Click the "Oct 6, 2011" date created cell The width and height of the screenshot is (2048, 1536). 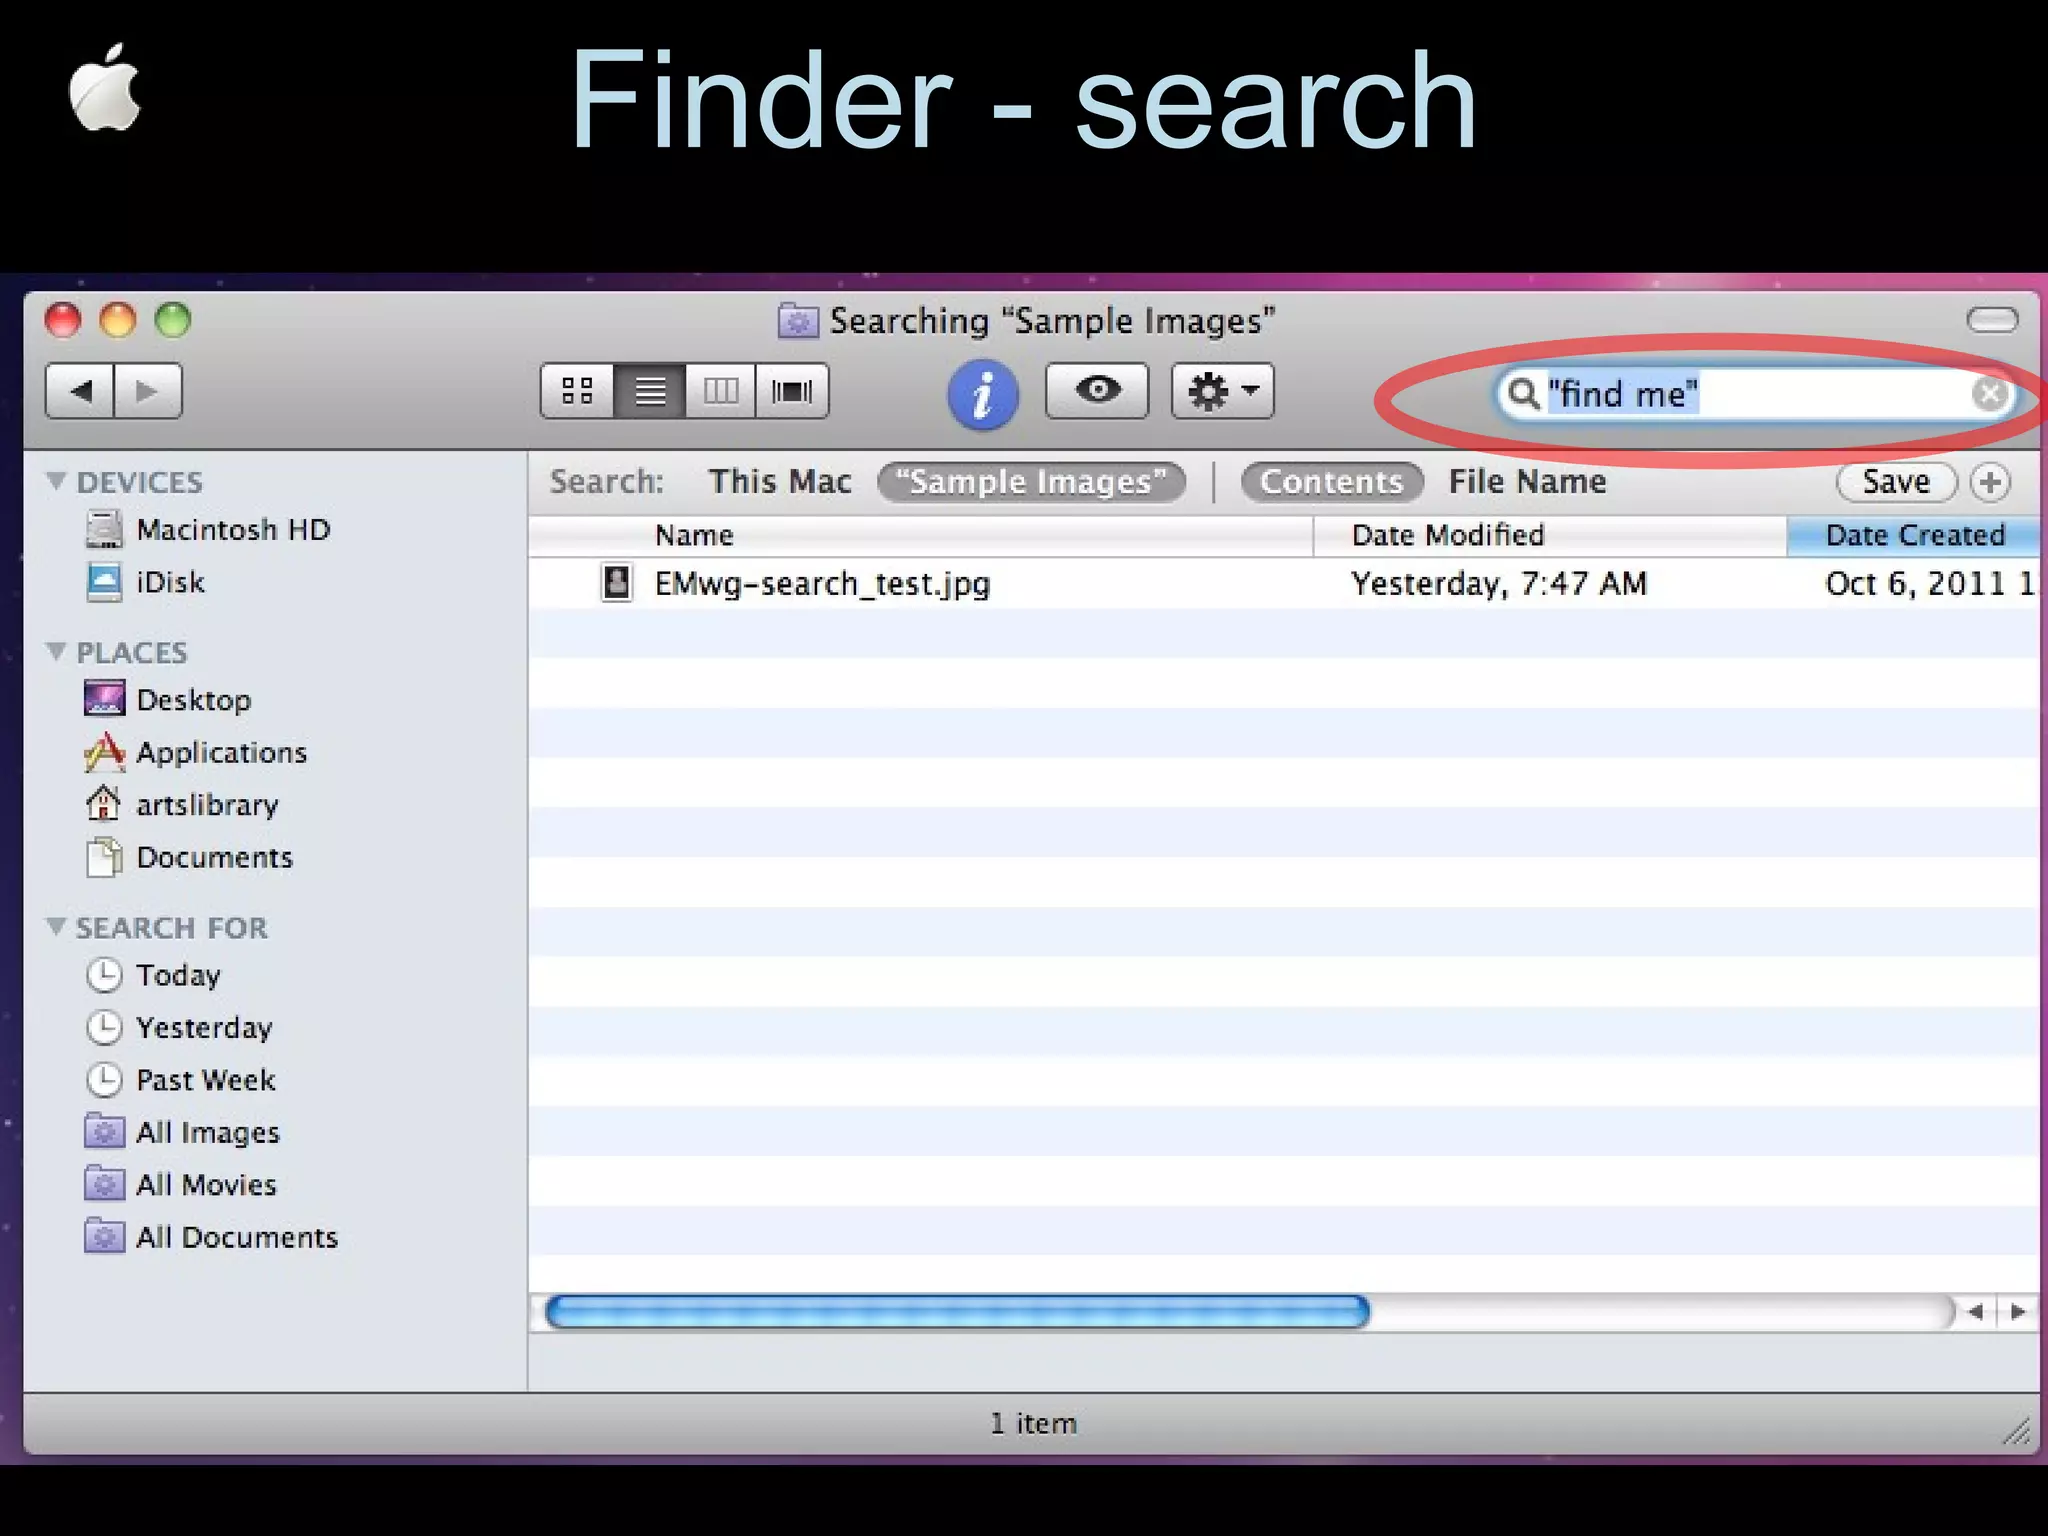coord(1930,583)
